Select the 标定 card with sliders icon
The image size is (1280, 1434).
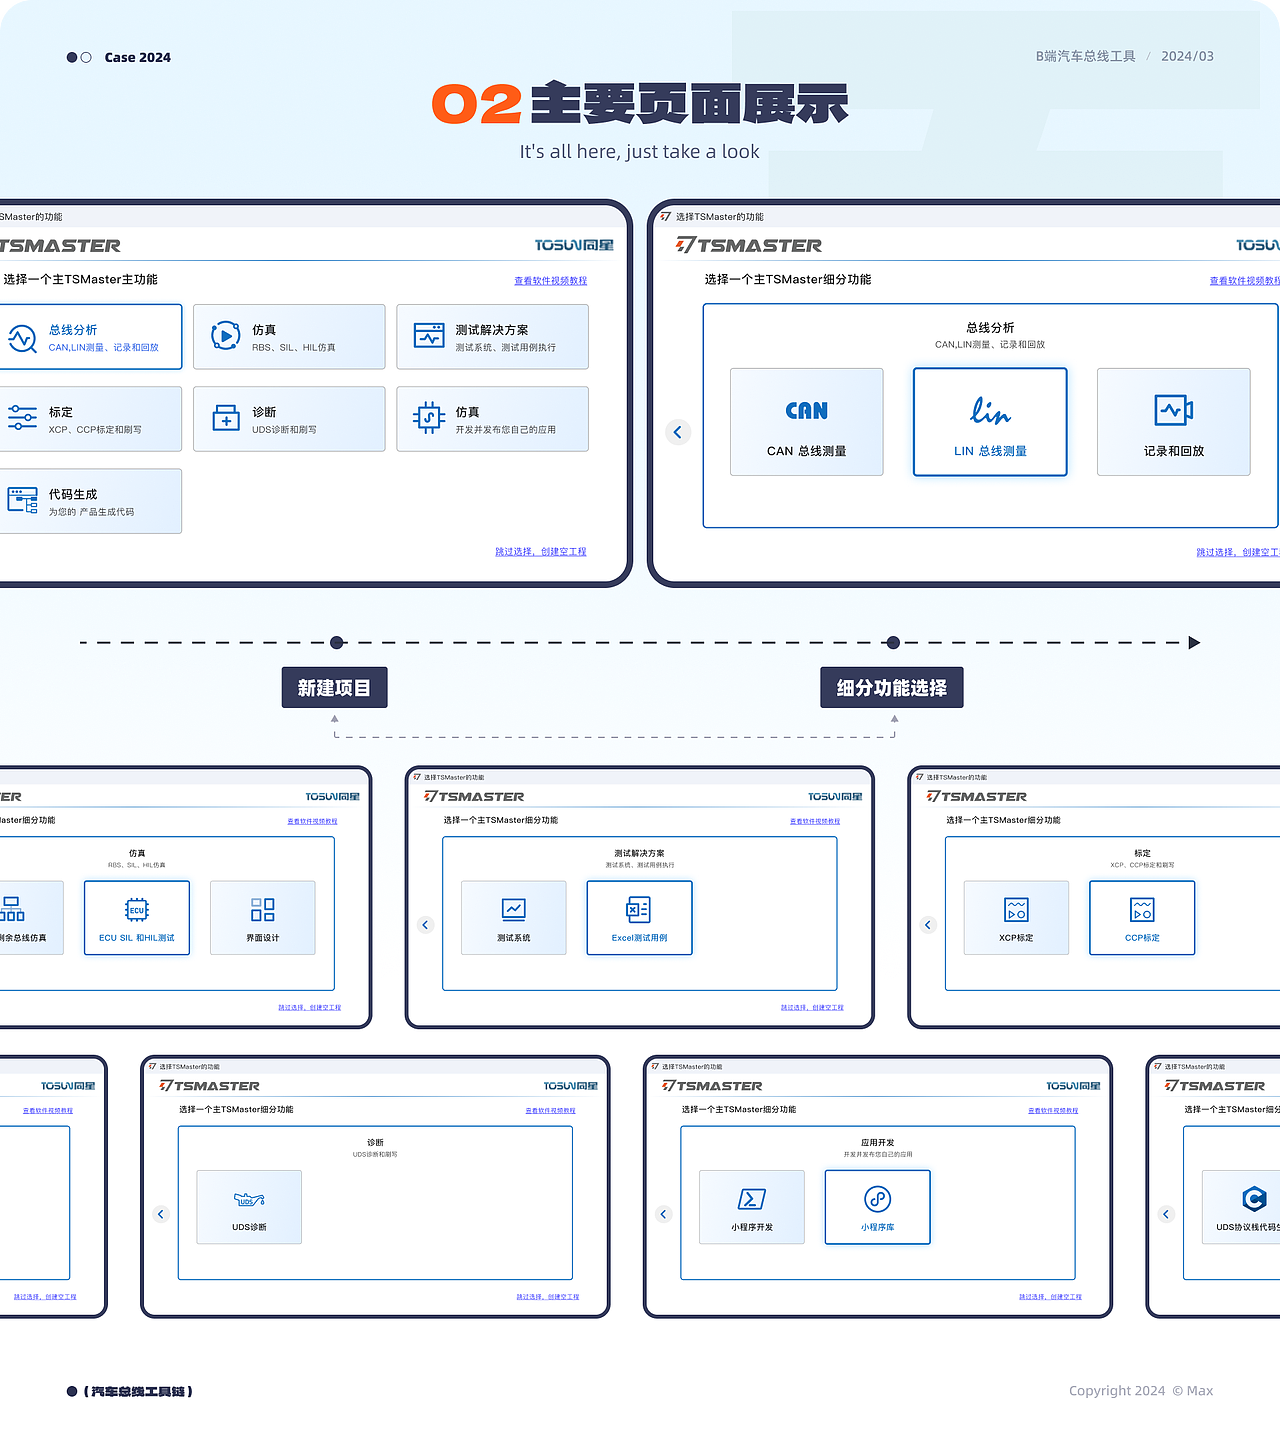[90, 419]
